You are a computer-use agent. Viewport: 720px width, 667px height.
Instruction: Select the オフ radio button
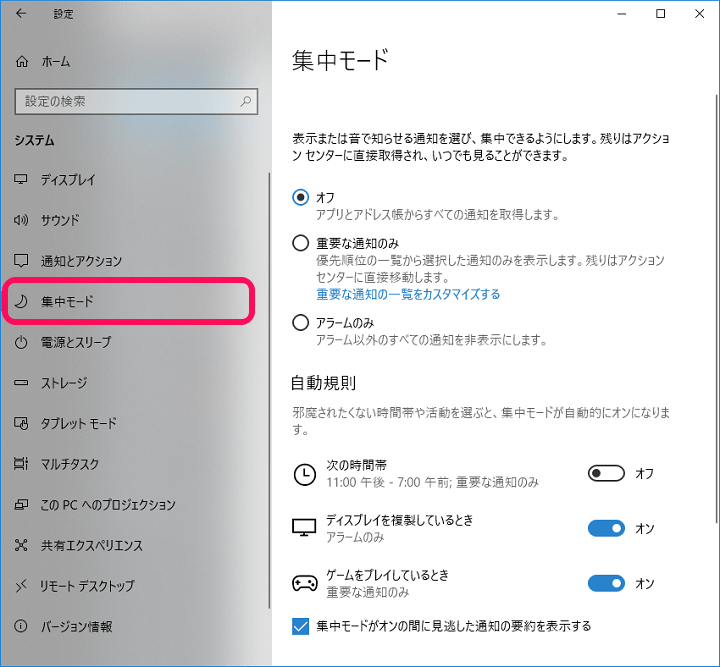coord(300,197)
